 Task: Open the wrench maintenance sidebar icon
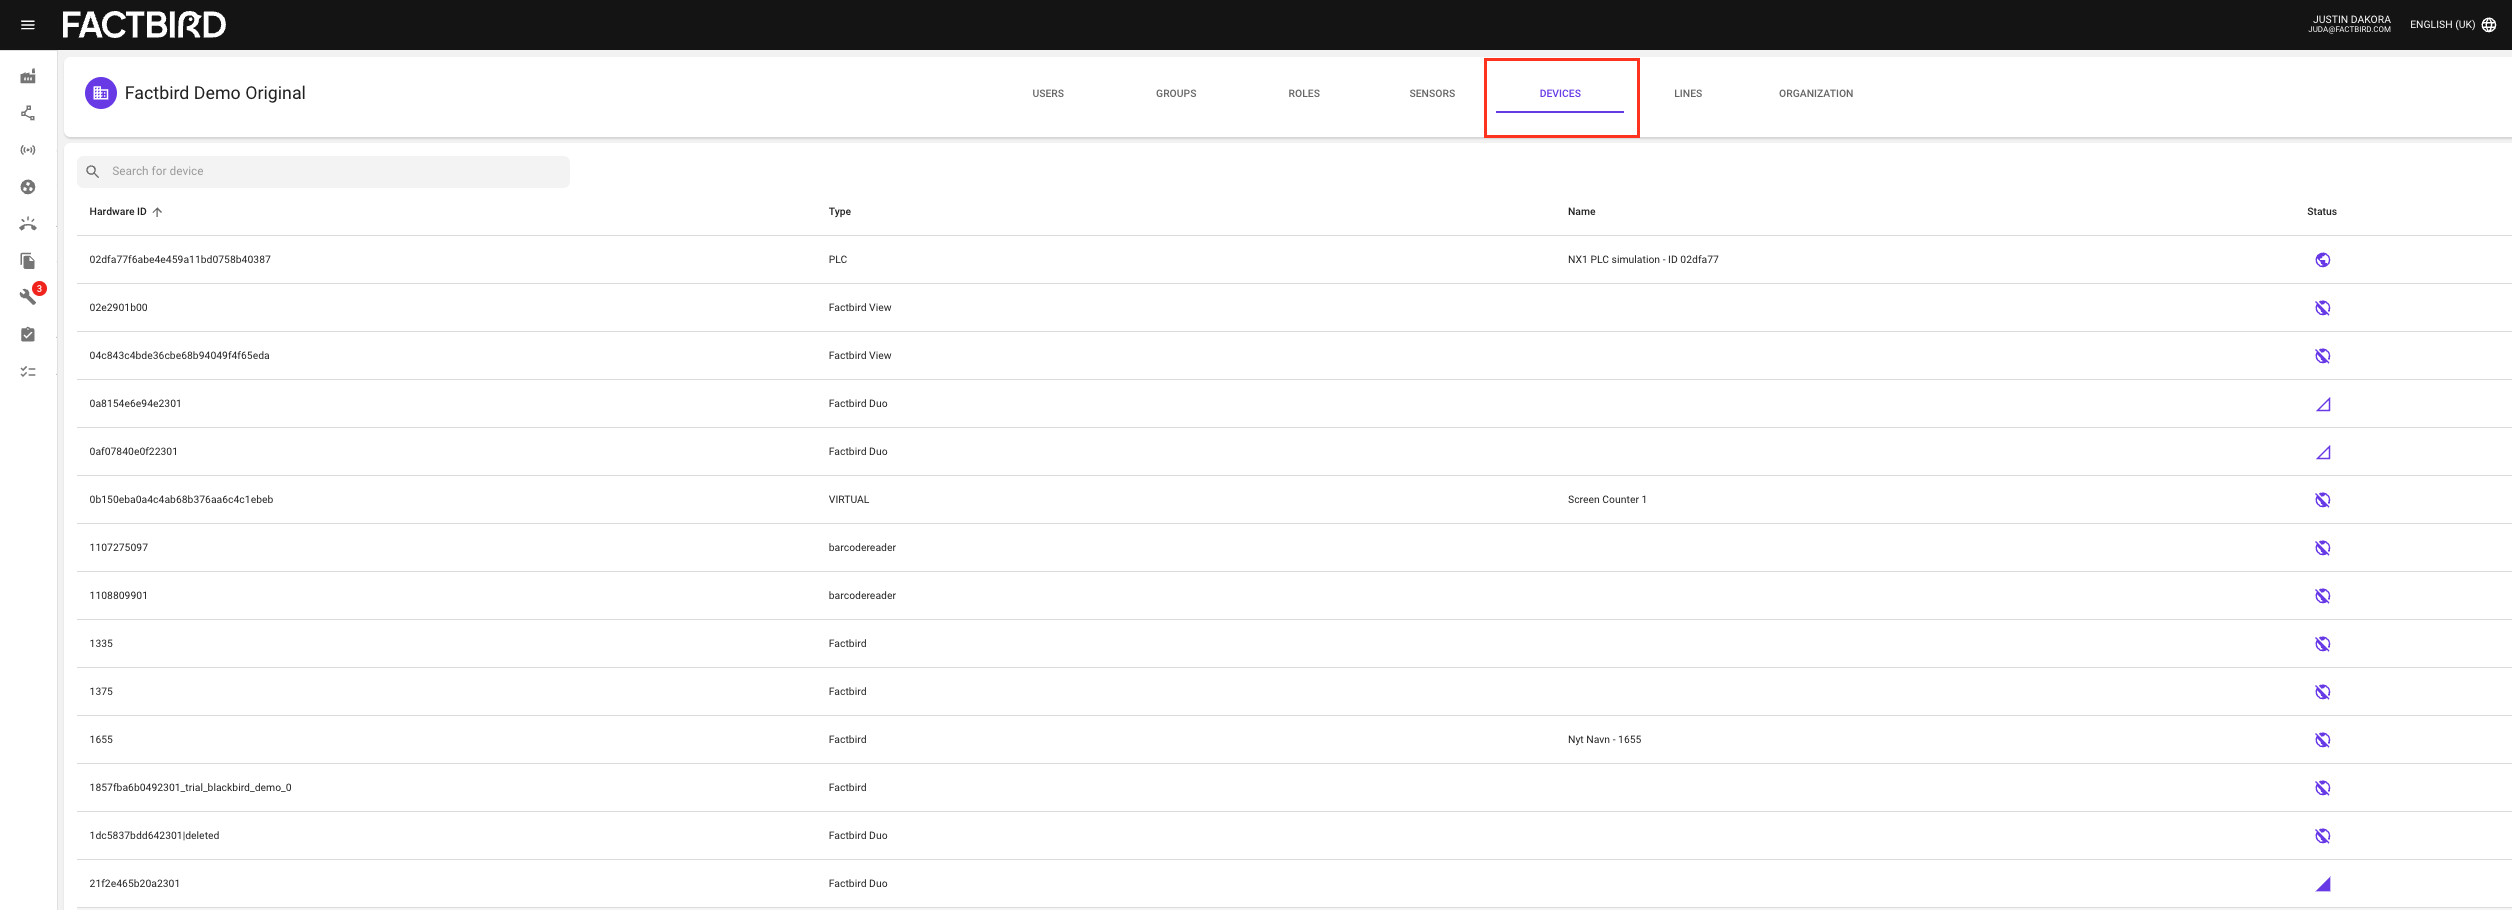tap(28, 297)
